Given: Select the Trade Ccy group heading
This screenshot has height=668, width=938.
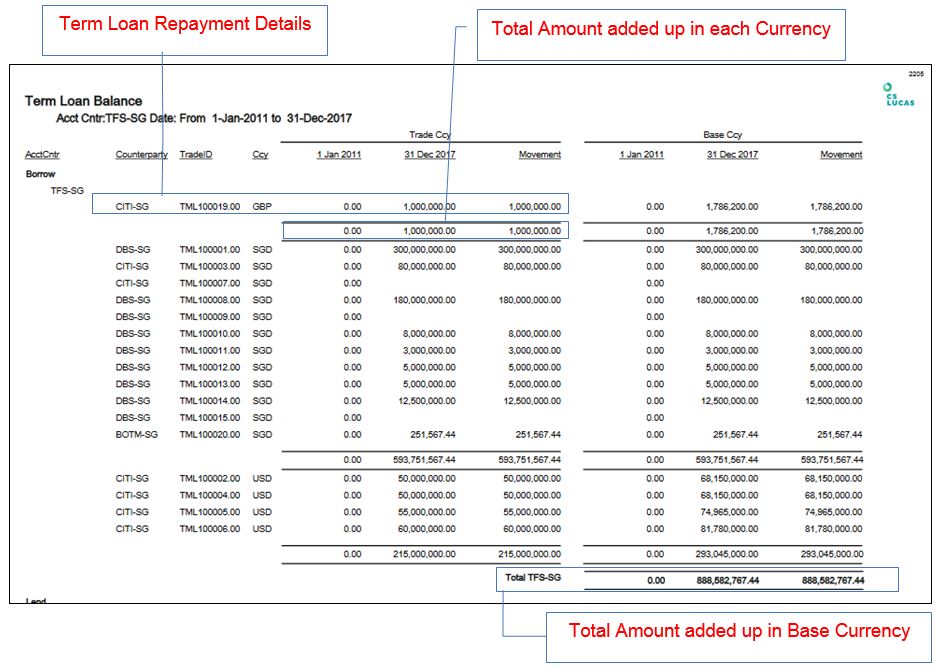Looking at the screenshot, I should (x=429, y=135).
